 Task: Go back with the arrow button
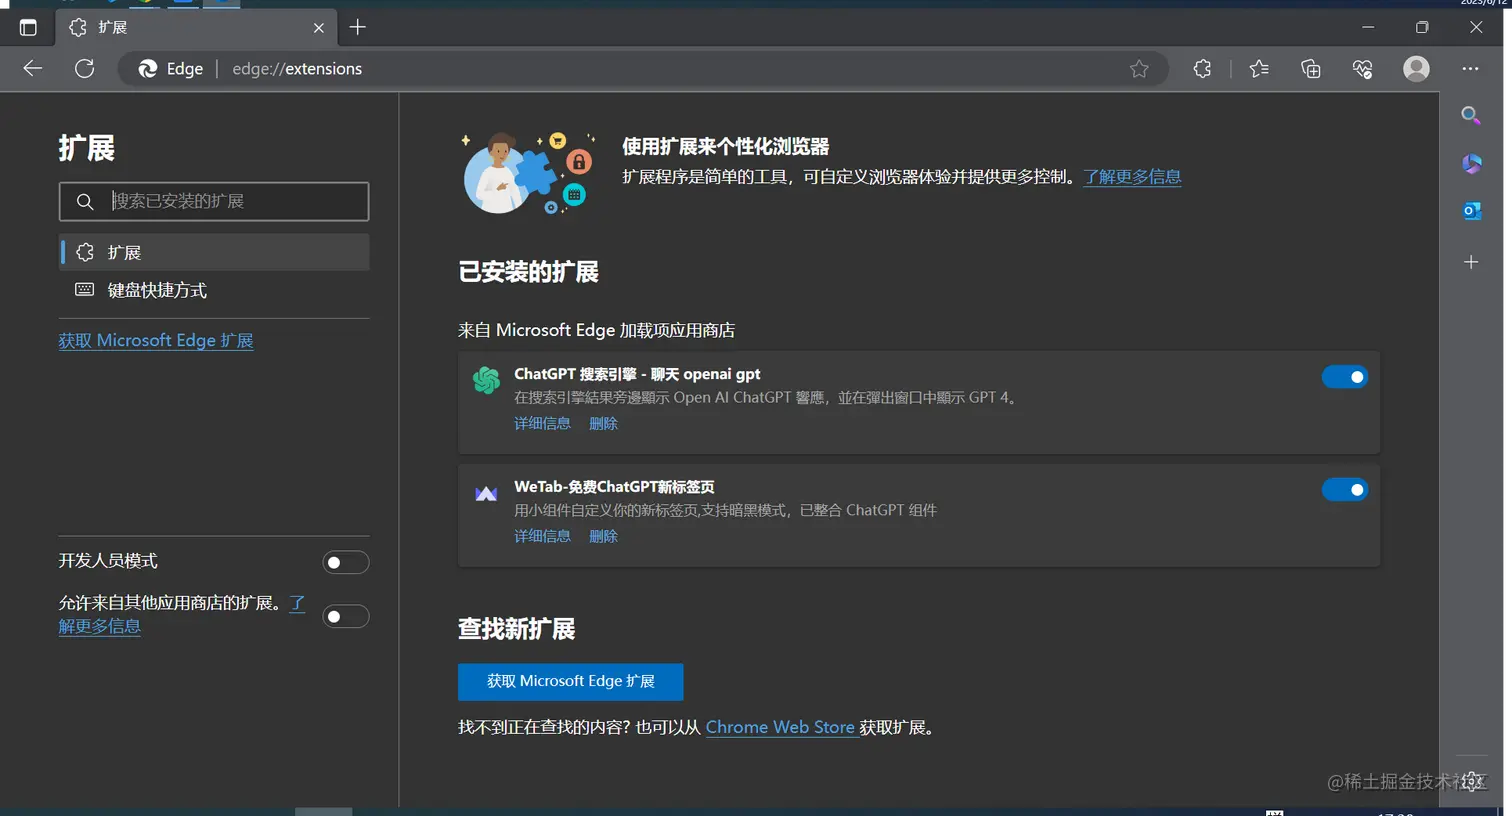[33, 68]
